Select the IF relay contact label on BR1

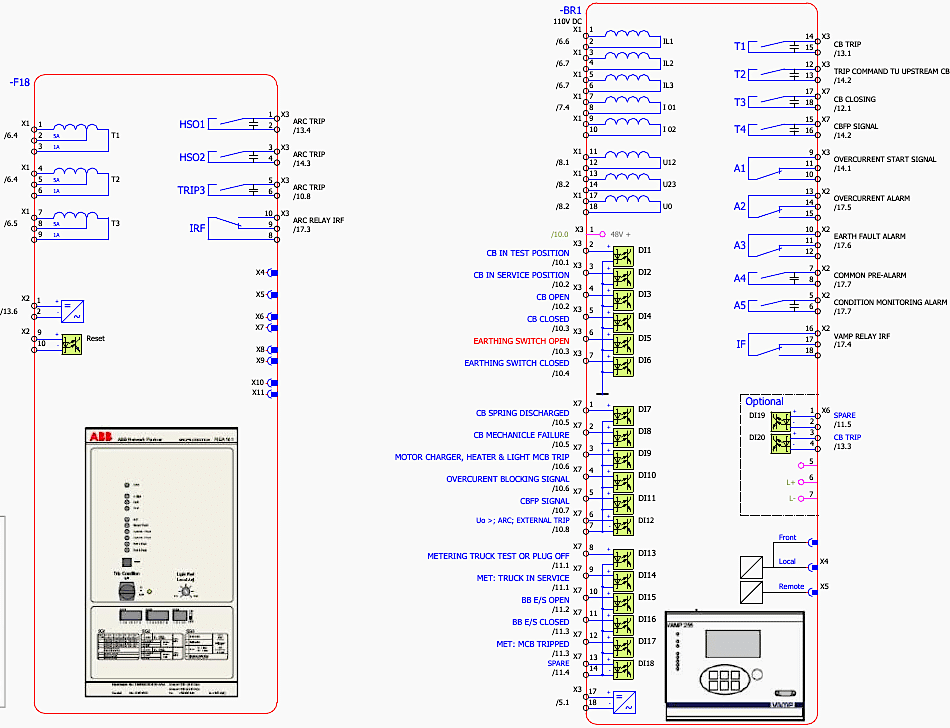740,344
